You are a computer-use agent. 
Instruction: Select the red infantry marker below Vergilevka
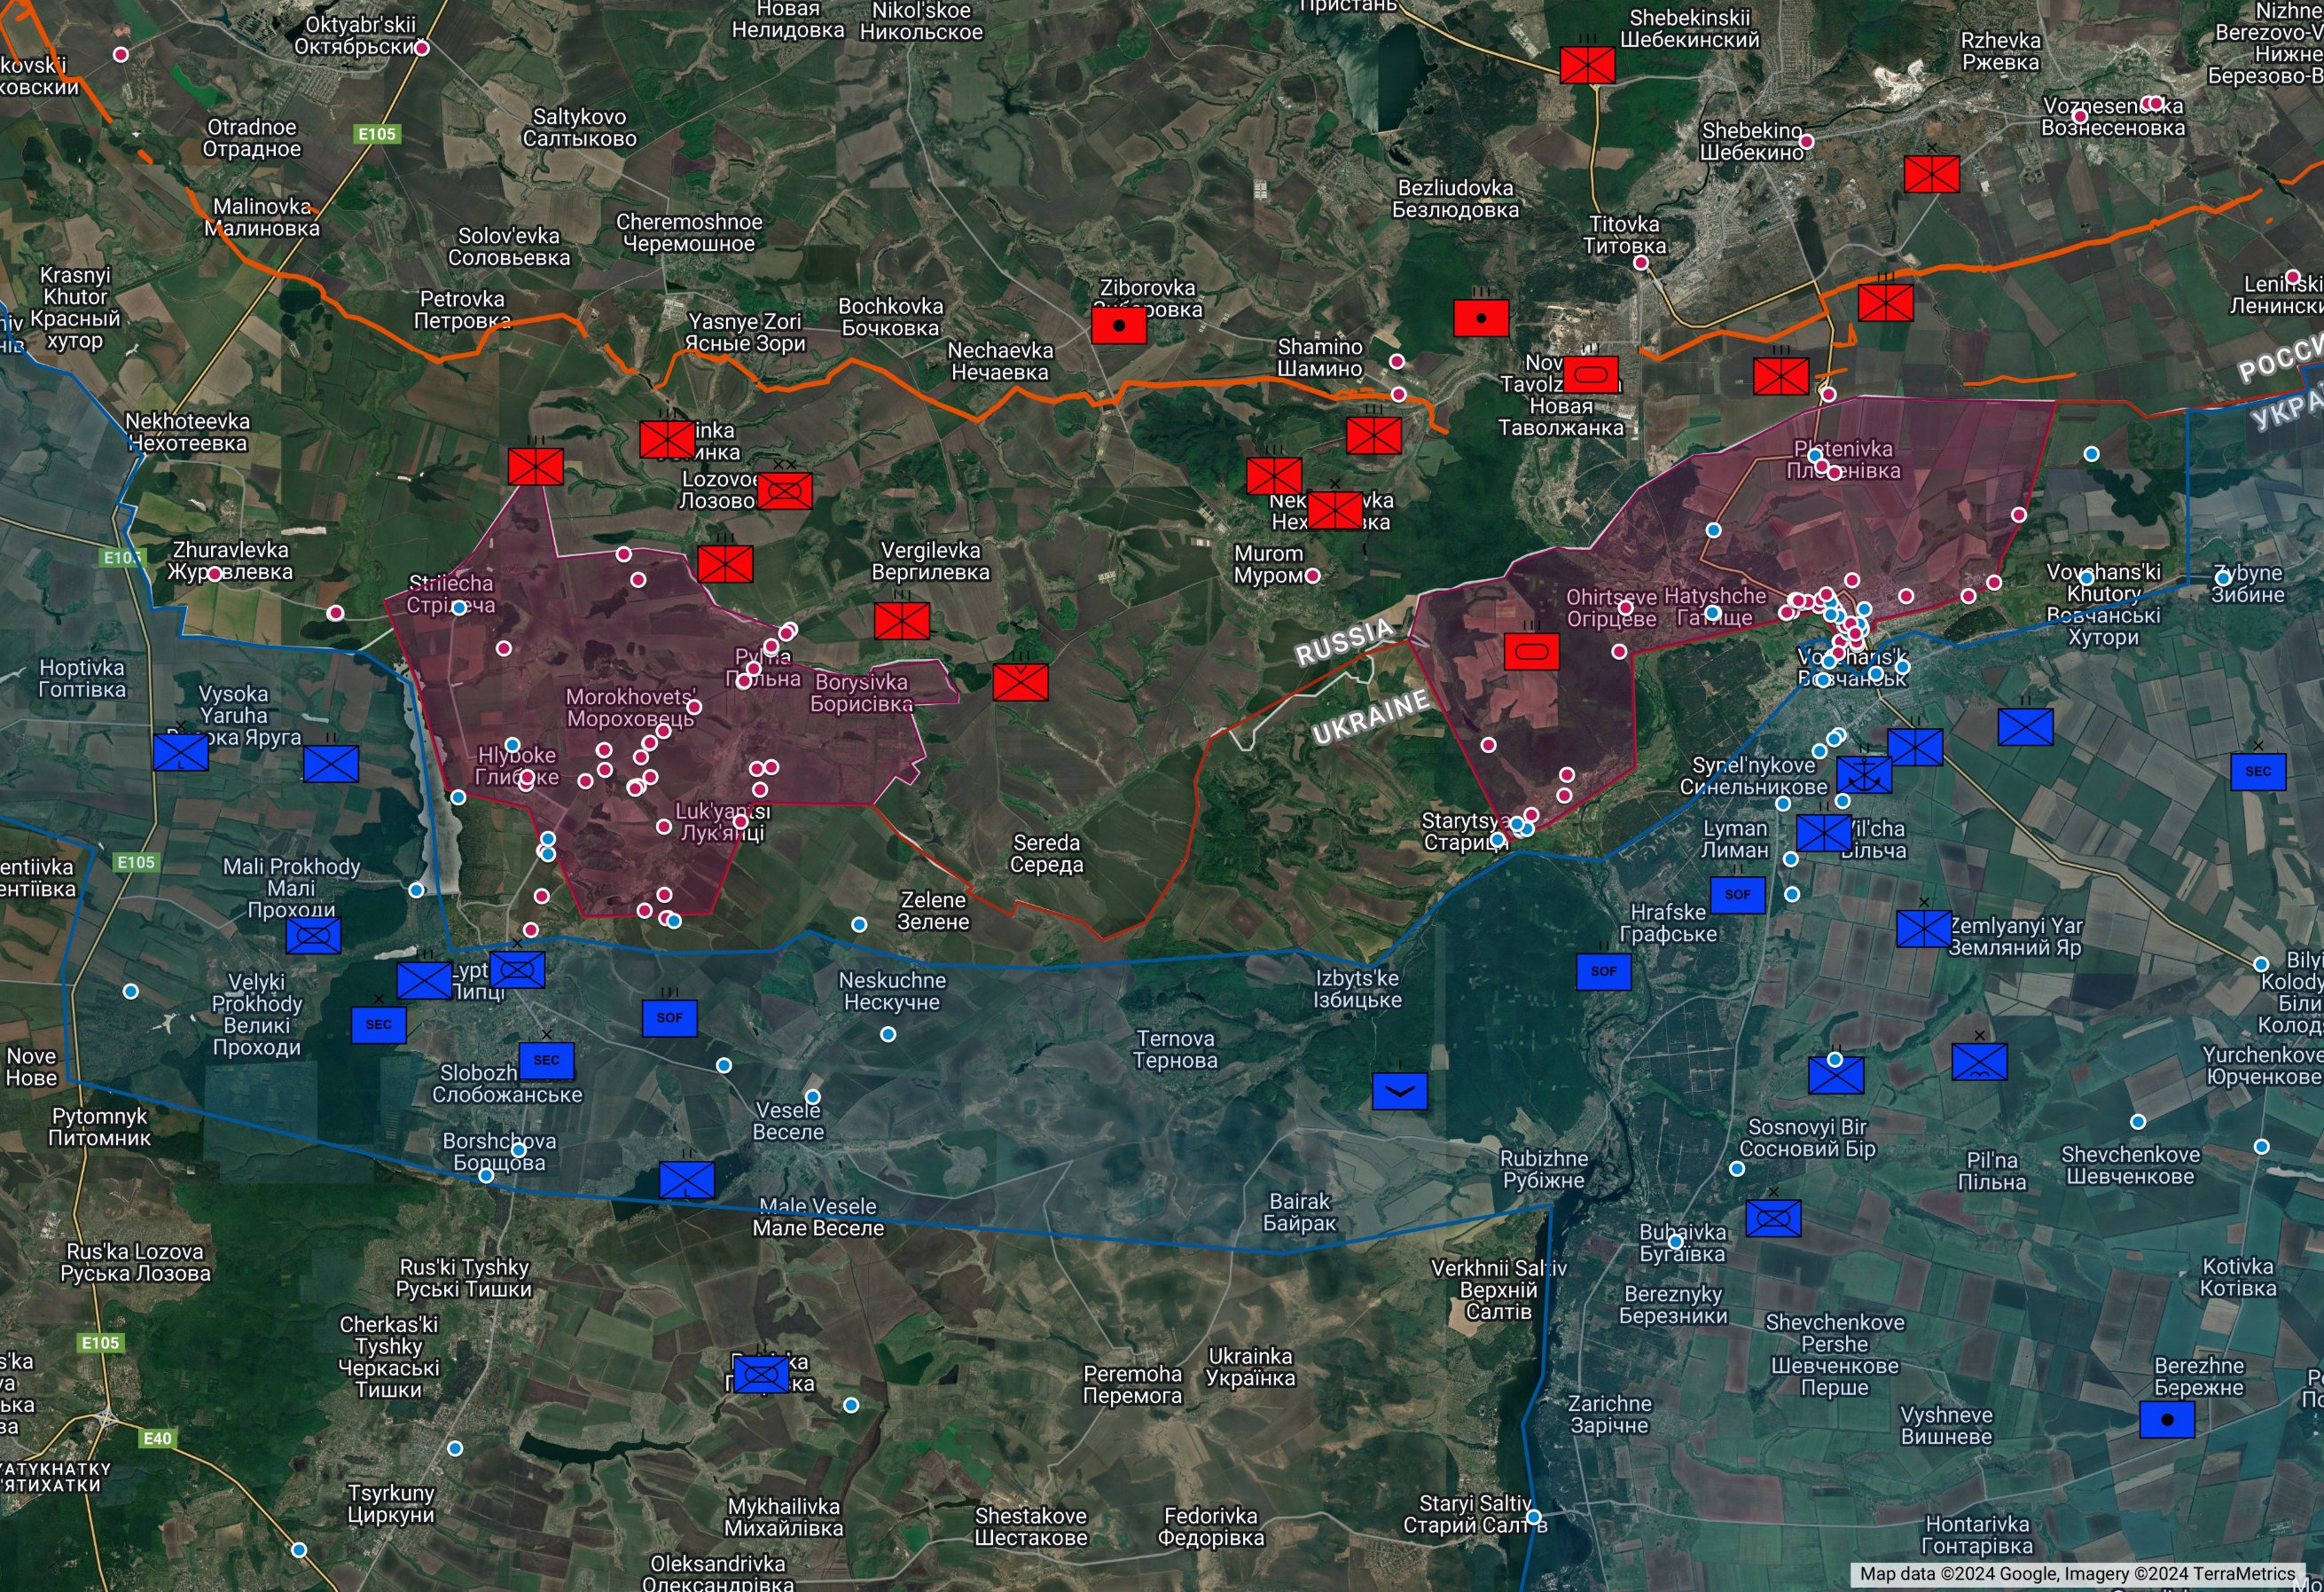901,621
